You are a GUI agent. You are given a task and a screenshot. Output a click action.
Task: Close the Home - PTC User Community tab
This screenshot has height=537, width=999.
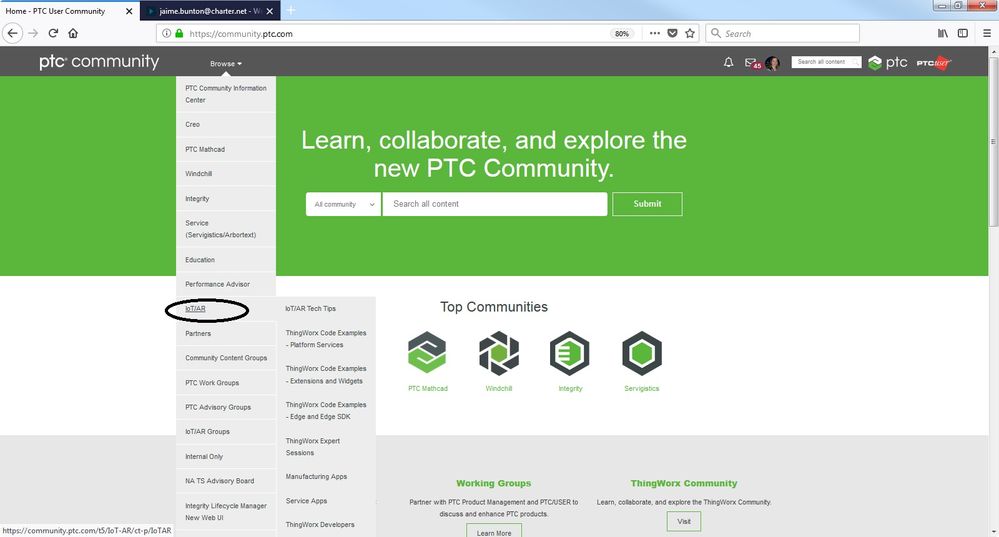click(x=129, y=11)
